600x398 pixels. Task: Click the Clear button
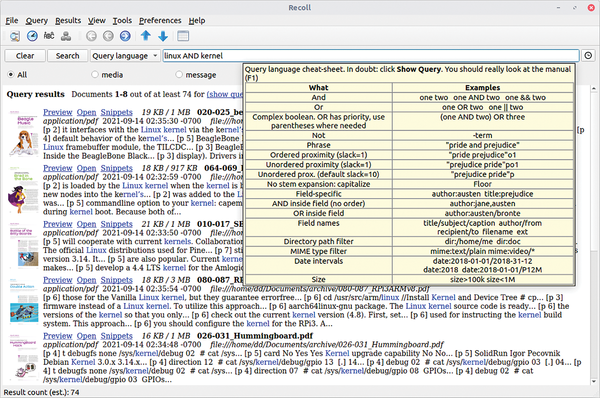point(25,56)
